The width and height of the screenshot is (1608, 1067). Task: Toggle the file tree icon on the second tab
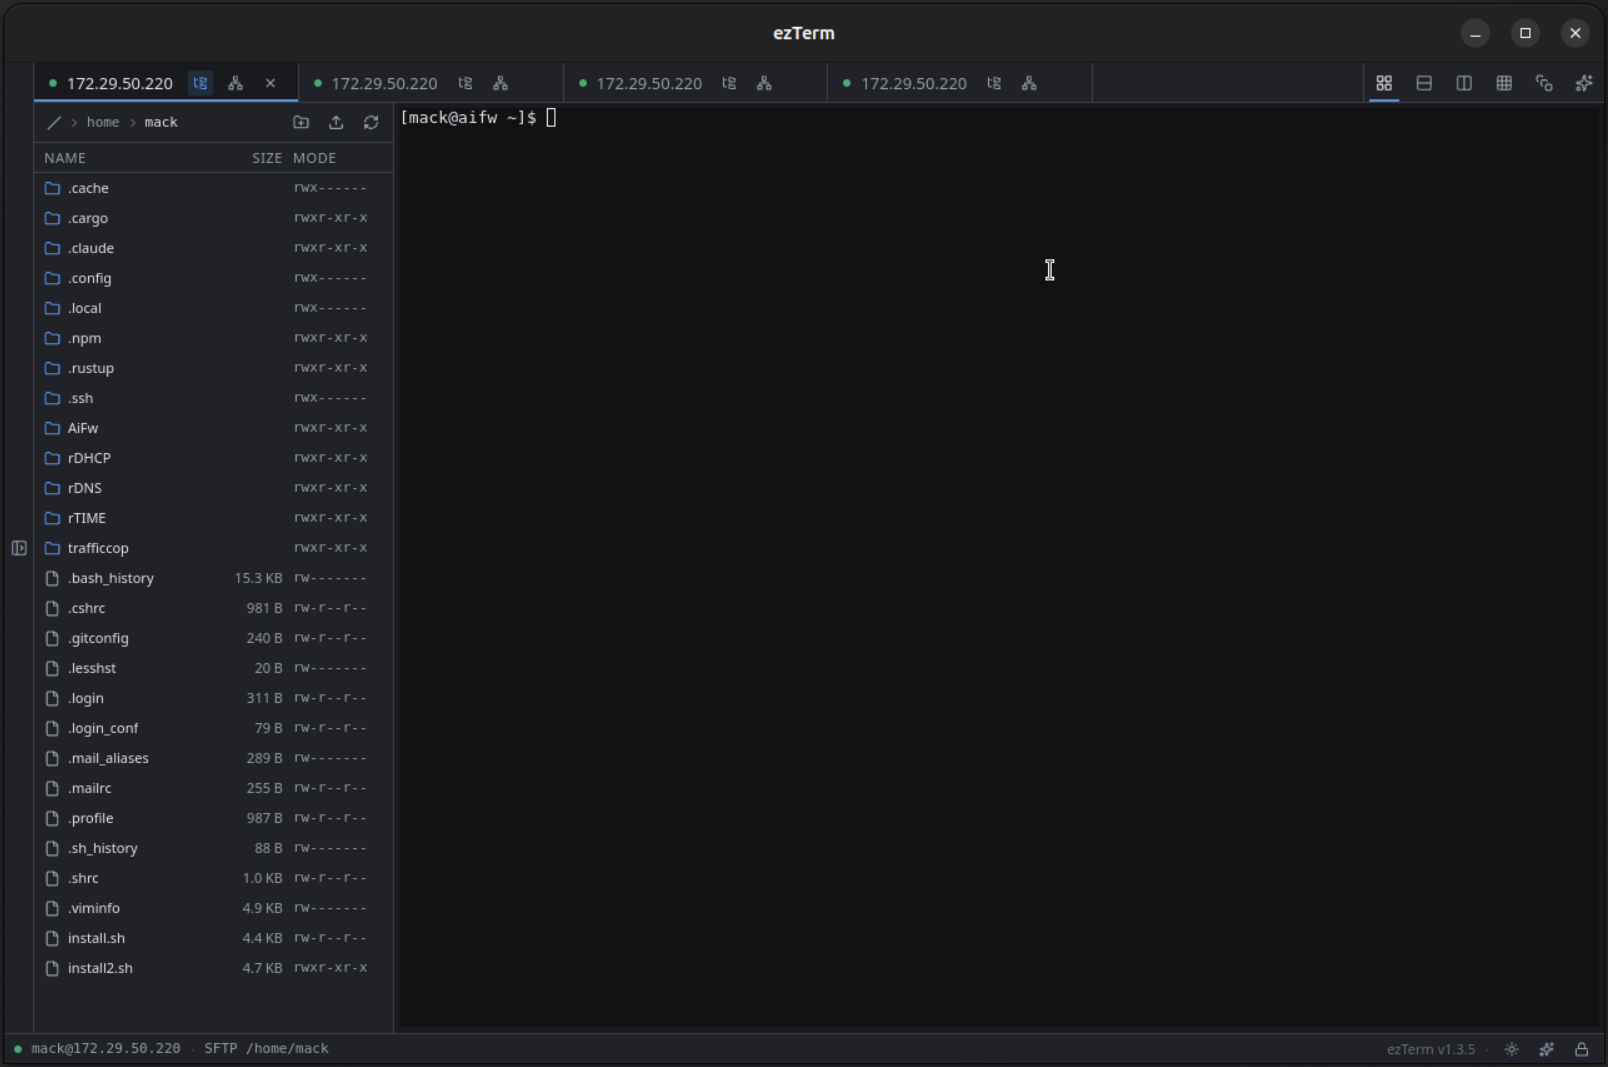[x=465, y=83]
